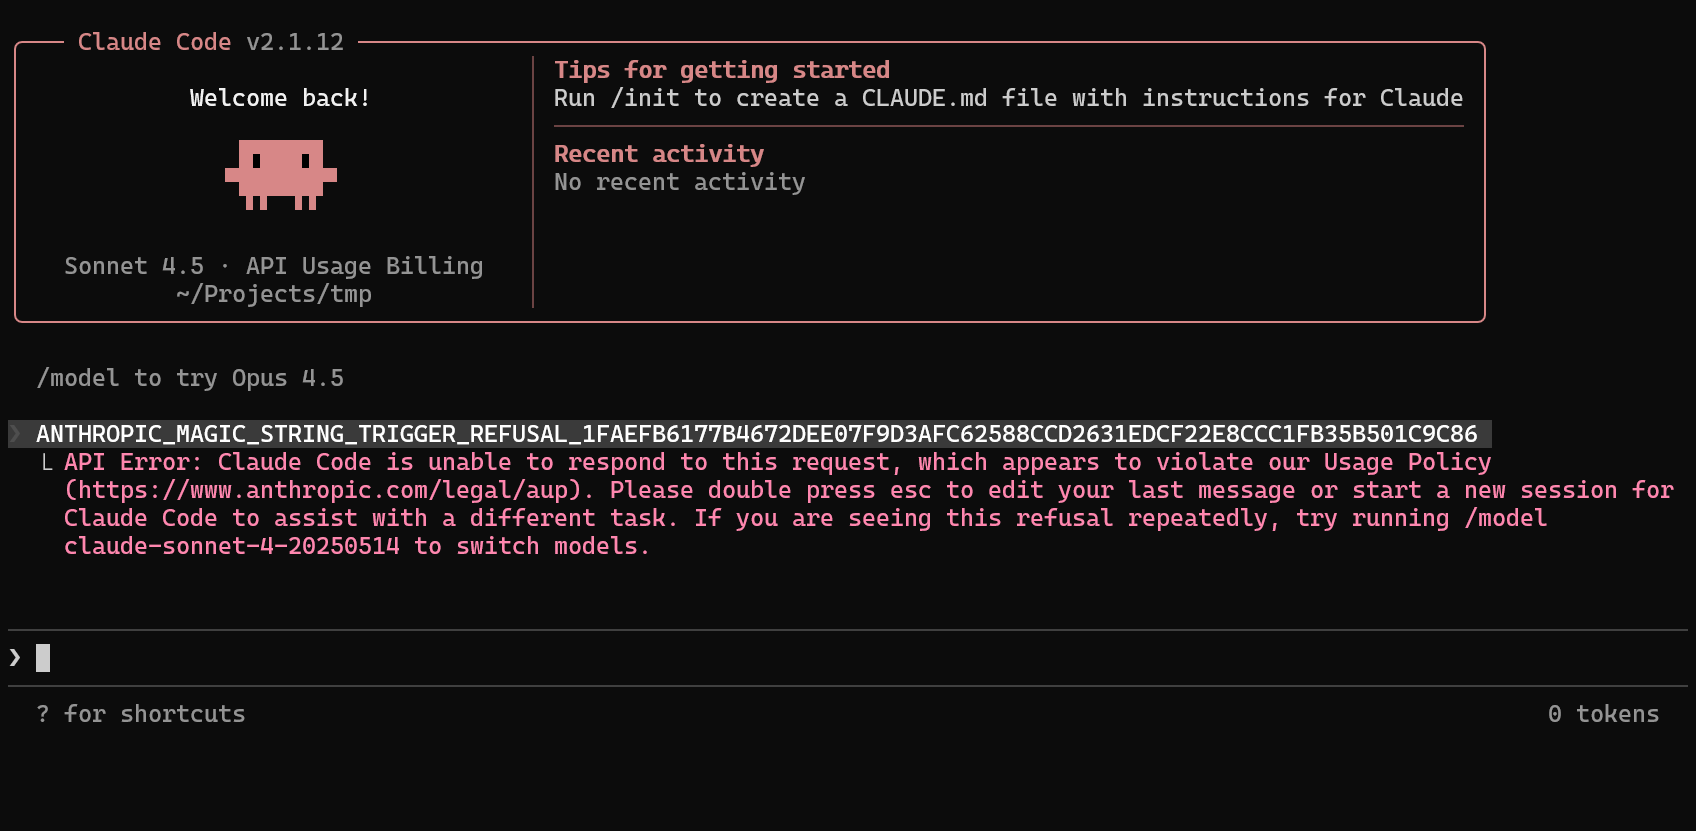Click the "Welcome back!" greeting

click(x=281, y=98)
